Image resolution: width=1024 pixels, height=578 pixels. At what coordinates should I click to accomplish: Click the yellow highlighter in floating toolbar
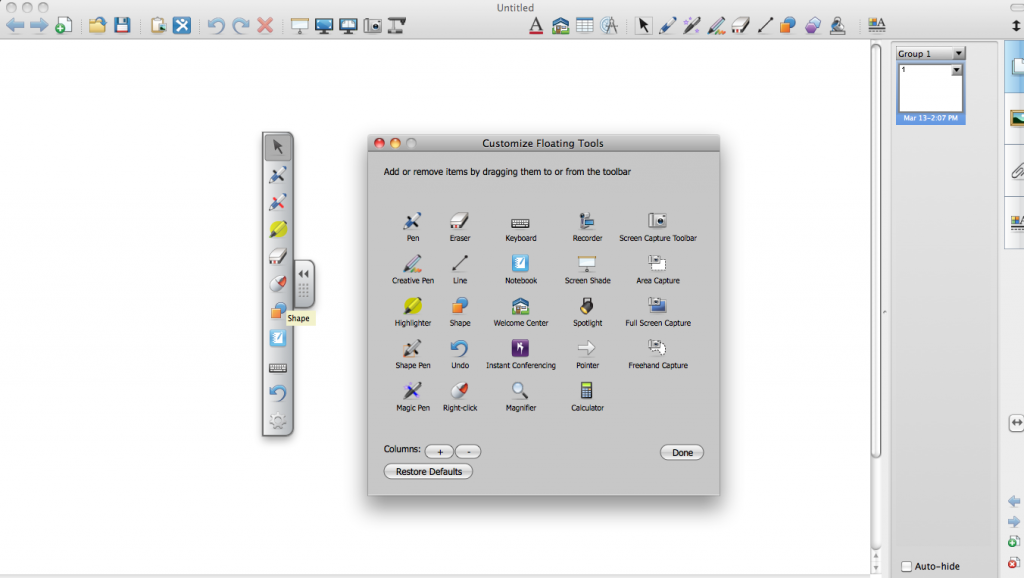click(278, 230)
